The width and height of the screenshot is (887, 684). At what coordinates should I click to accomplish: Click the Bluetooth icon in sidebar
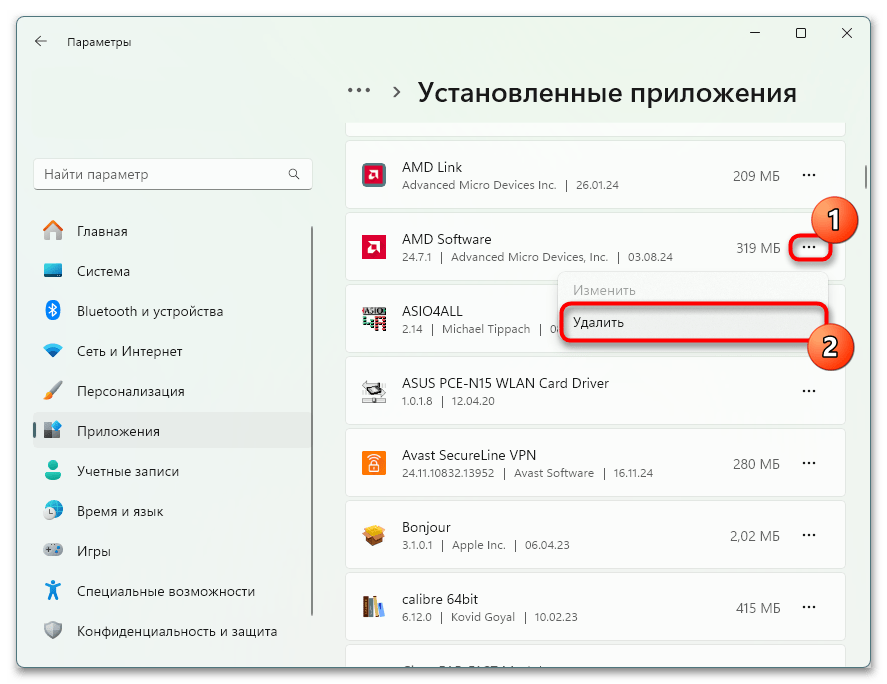[x=53, y=311]
